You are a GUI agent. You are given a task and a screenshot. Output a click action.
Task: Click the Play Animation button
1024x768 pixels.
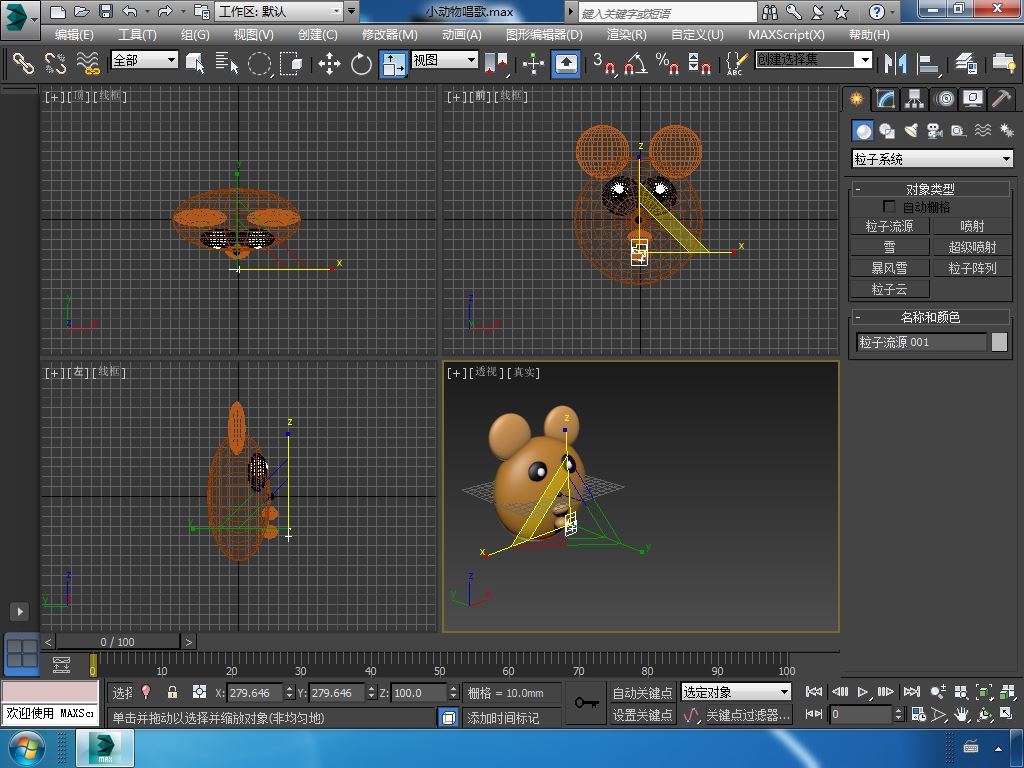[x=862, y=692]
